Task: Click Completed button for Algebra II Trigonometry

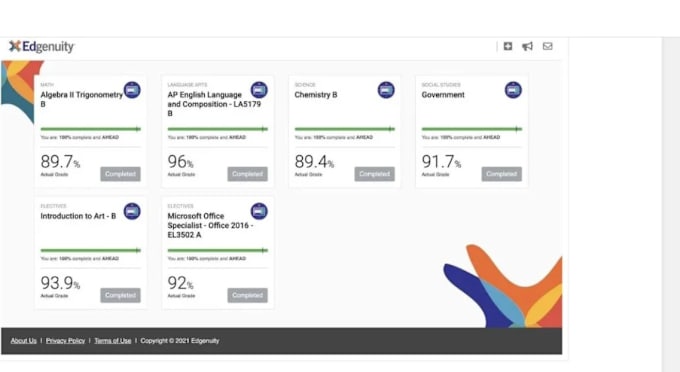Action: pos(121,174)
